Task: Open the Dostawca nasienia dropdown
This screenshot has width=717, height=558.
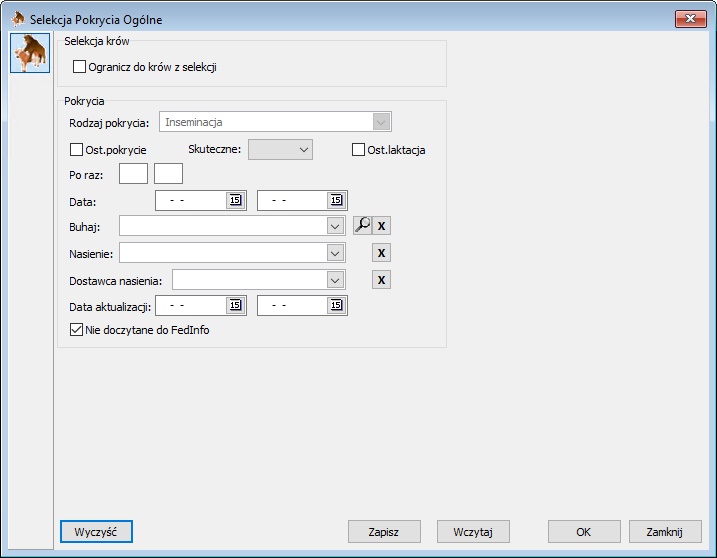Action: 336,280
